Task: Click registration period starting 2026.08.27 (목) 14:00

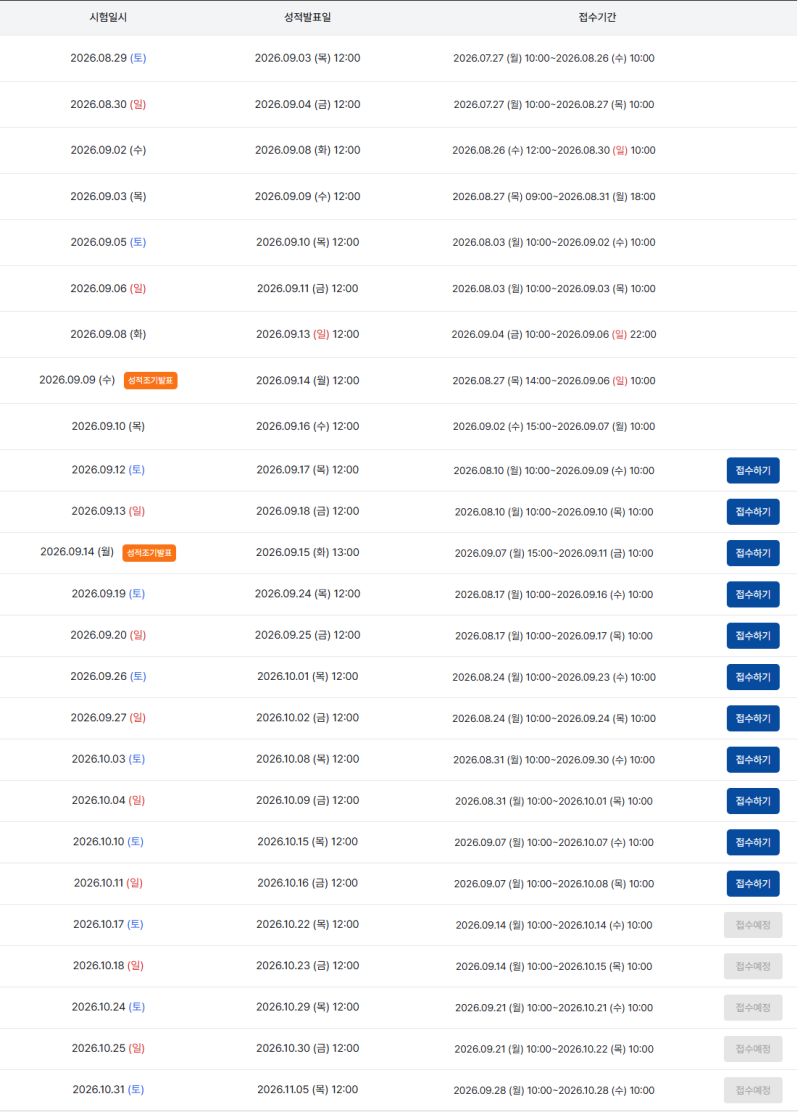Action: tap(554, 381)
